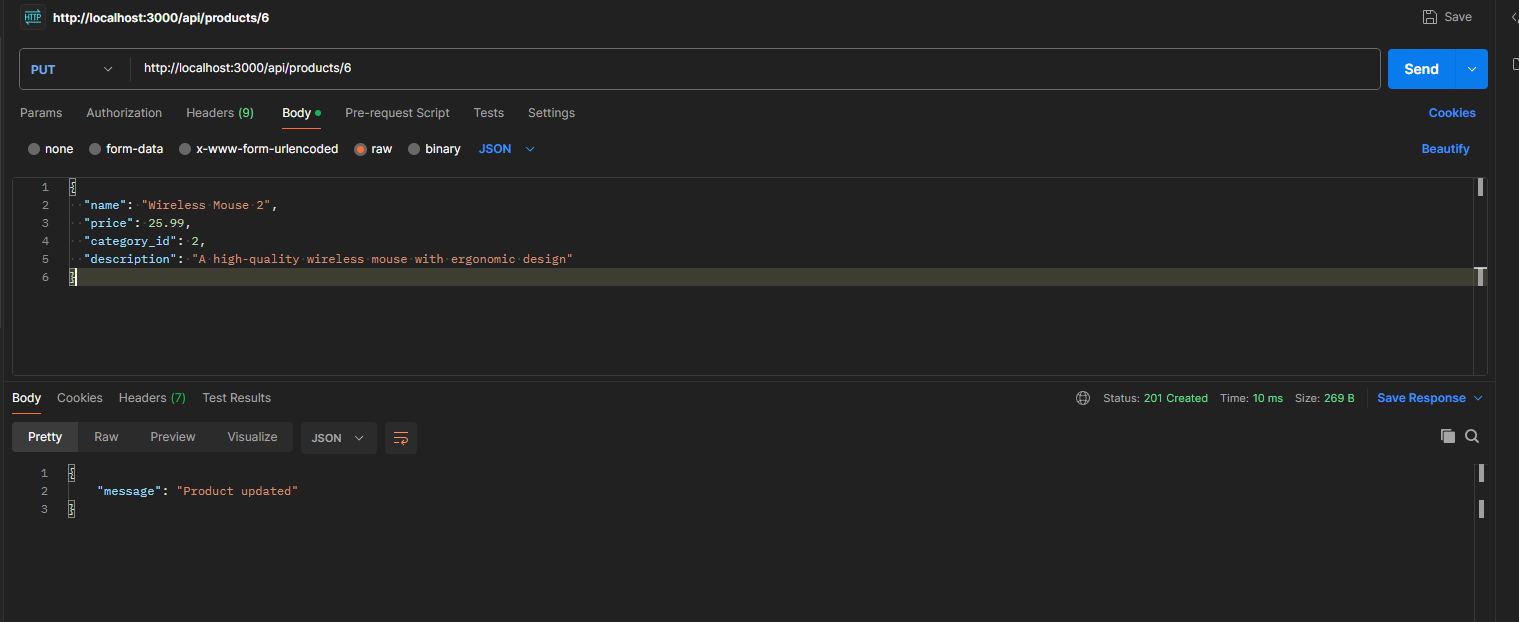Click the "Product updated" response message

(x=237, y=491)
